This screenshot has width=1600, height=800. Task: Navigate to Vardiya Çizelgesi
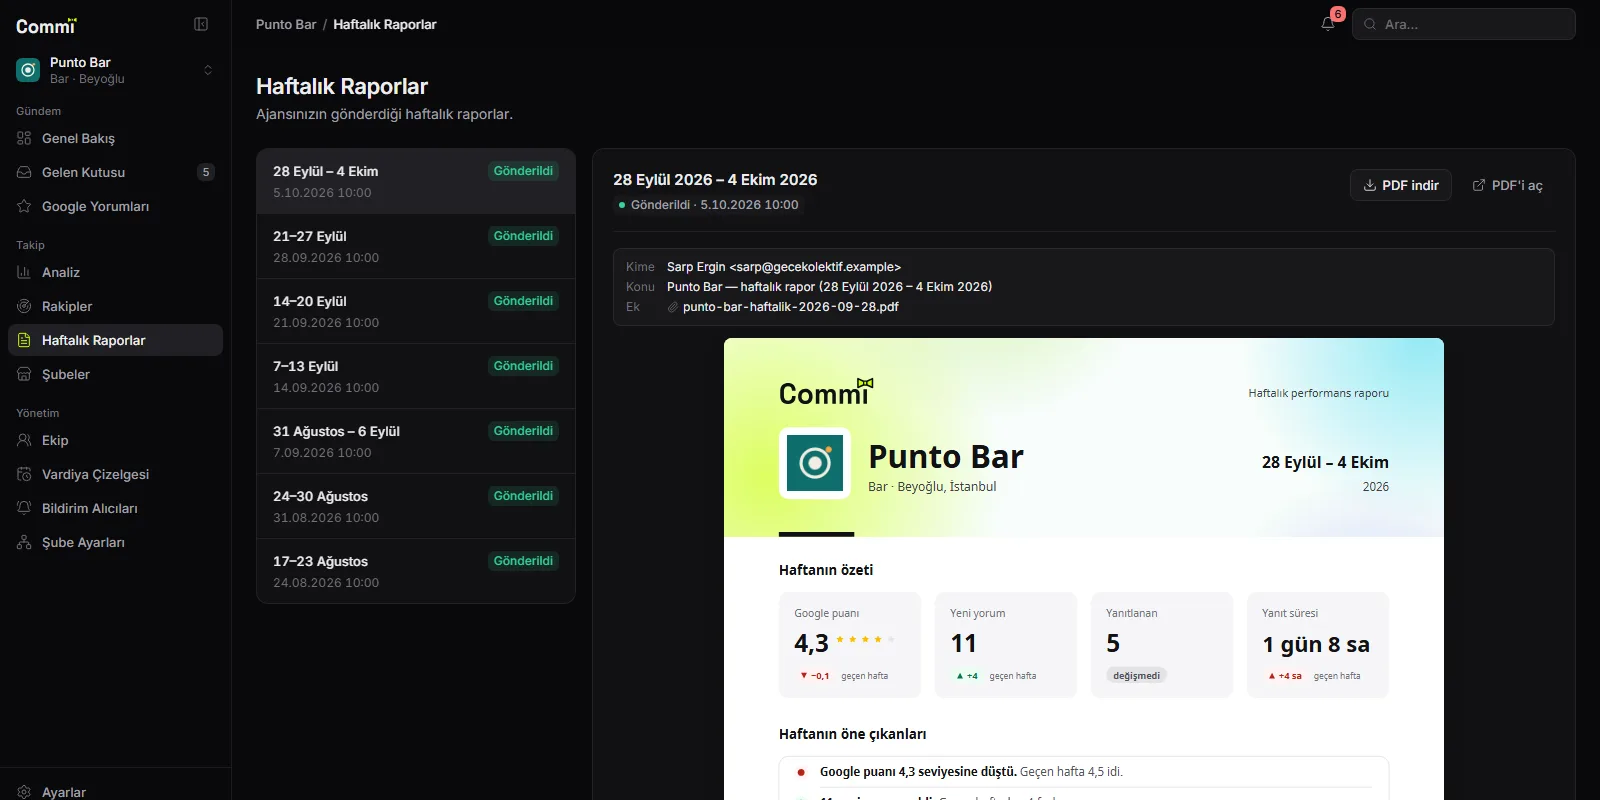coord(116,474)
